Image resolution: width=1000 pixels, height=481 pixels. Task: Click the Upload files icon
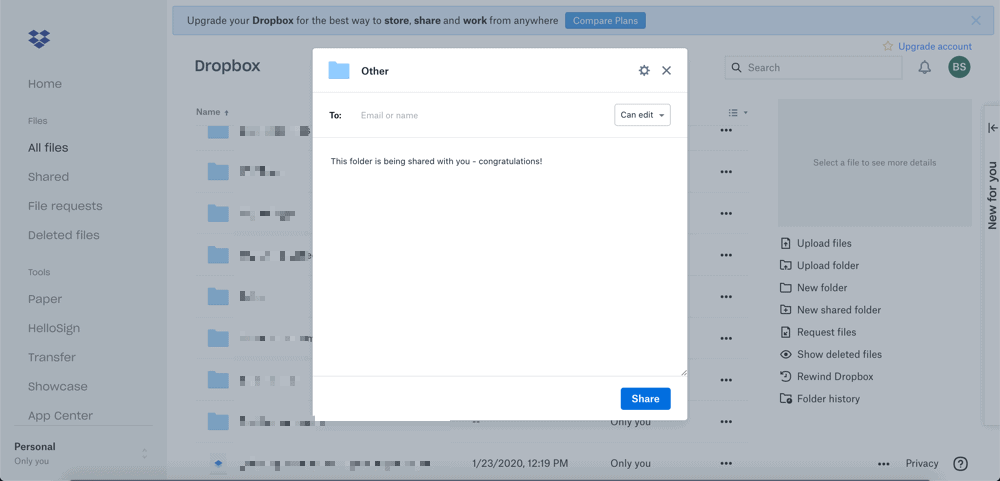click(x=786, y=244)
